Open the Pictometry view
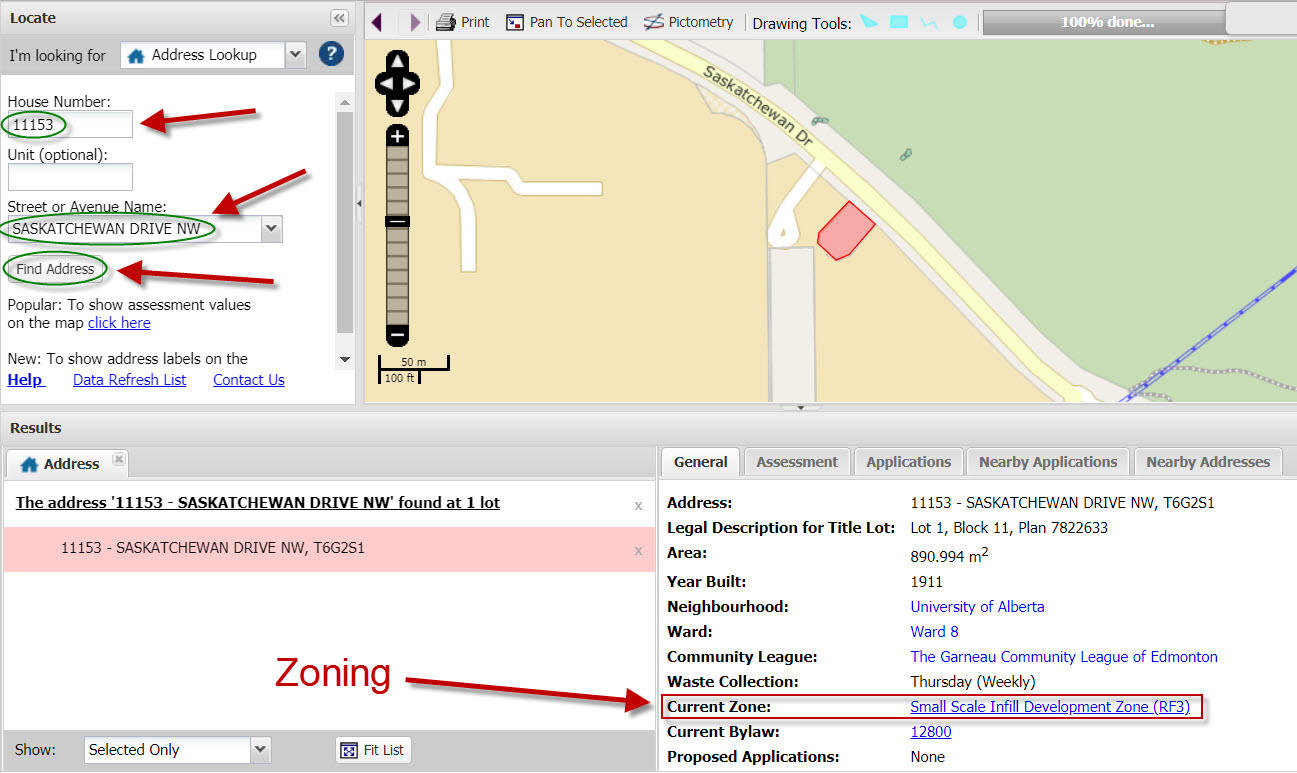 (653, 22)
